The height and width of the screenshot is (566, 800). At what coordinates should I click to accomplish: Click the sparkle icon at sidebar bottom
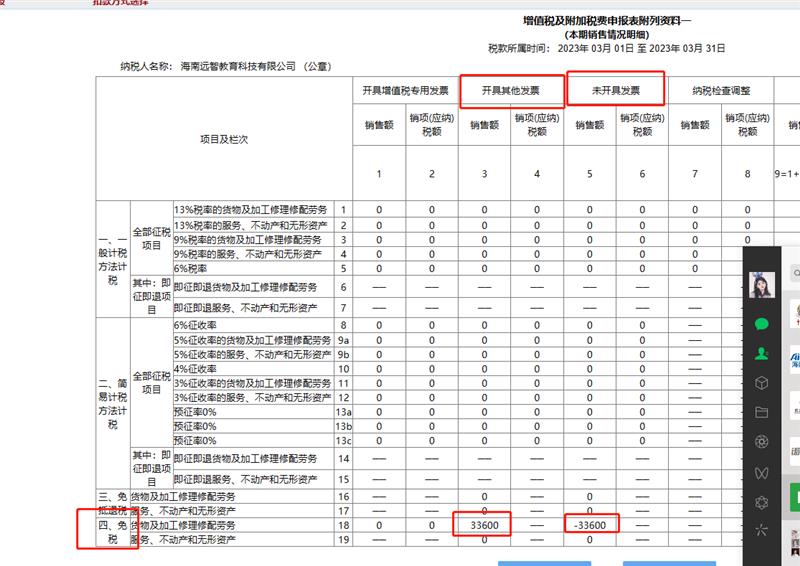[761, 530]
